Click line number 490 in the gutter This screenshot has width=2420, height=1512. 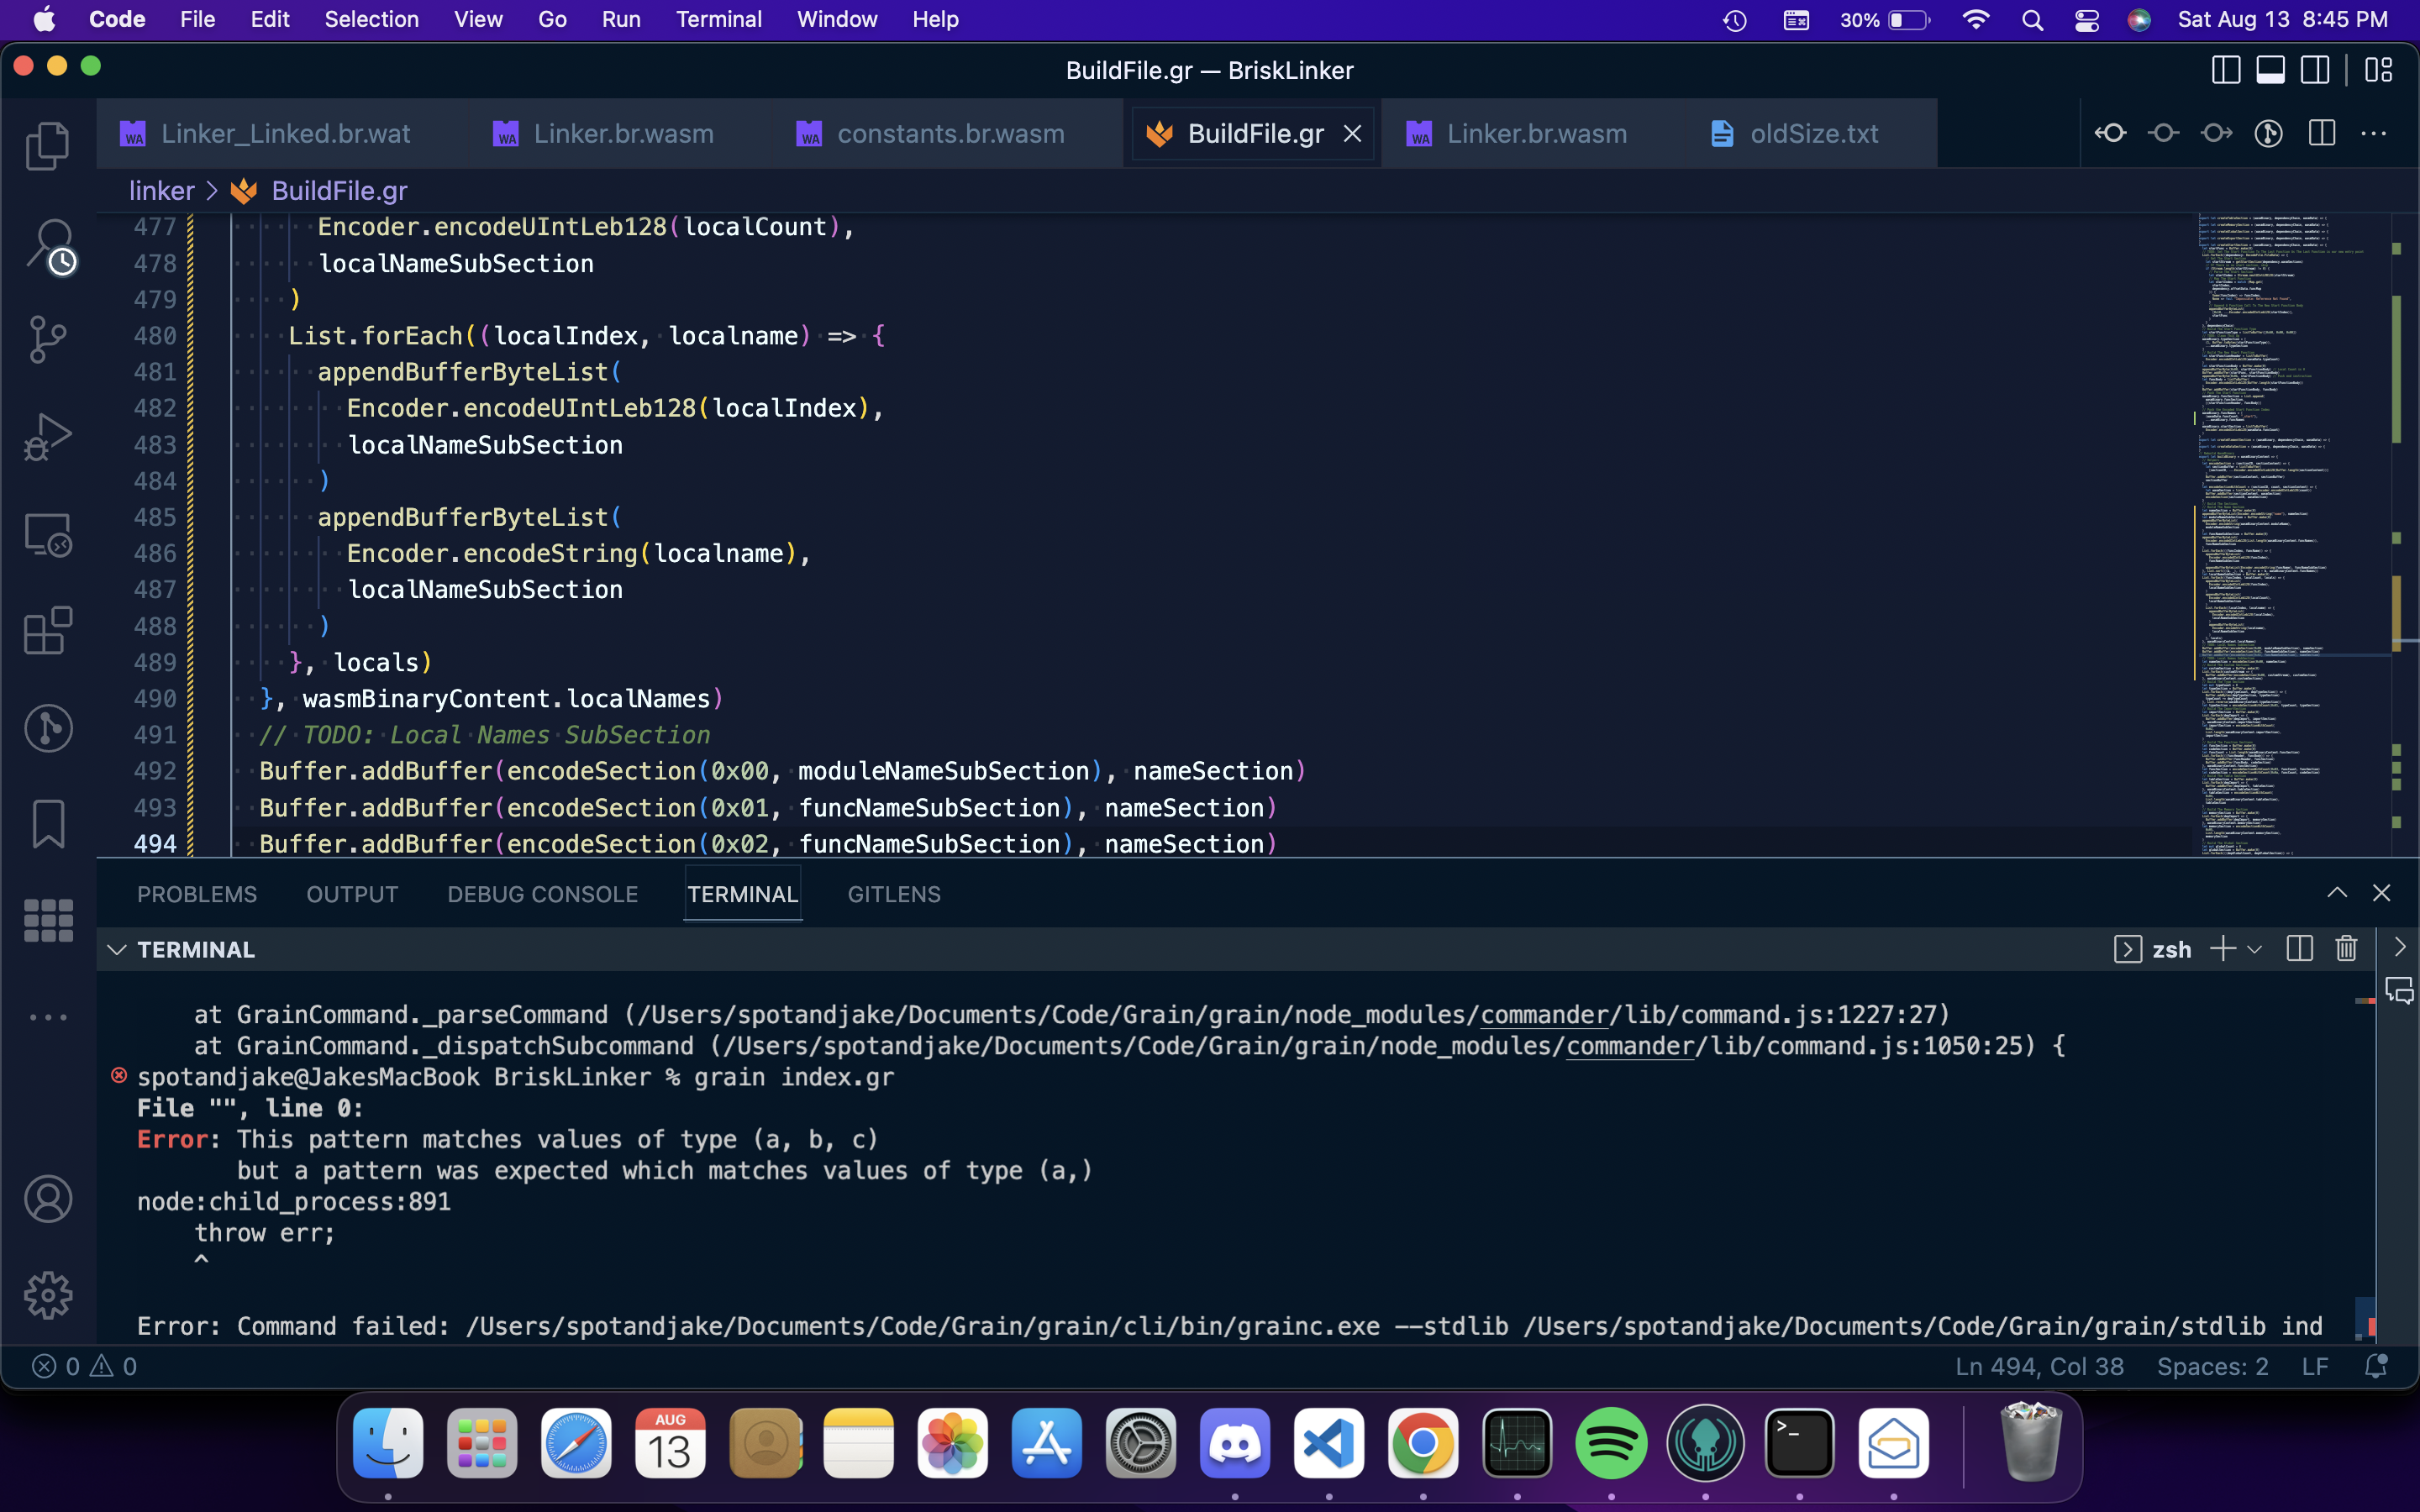pyautogui.click(x=155, y=698)
